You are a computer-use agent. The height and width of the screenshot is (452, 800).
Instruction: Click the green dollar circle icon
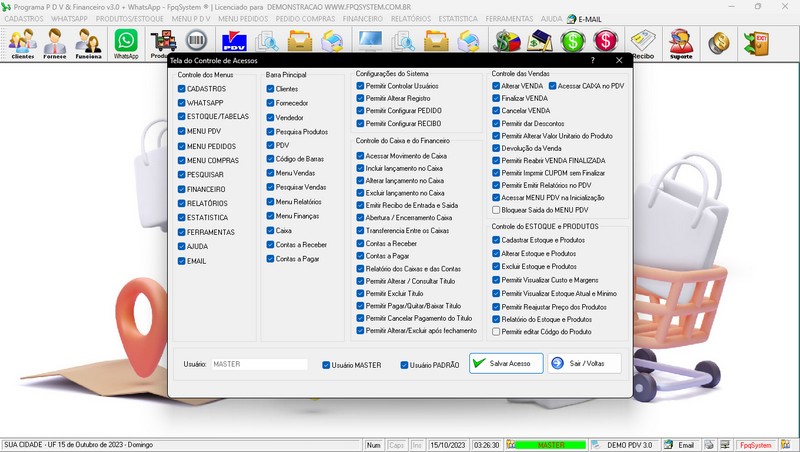[573, 41]
